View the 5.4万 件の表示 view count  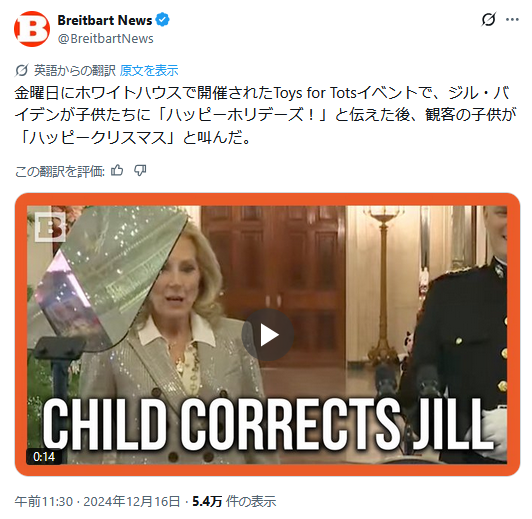234,501
